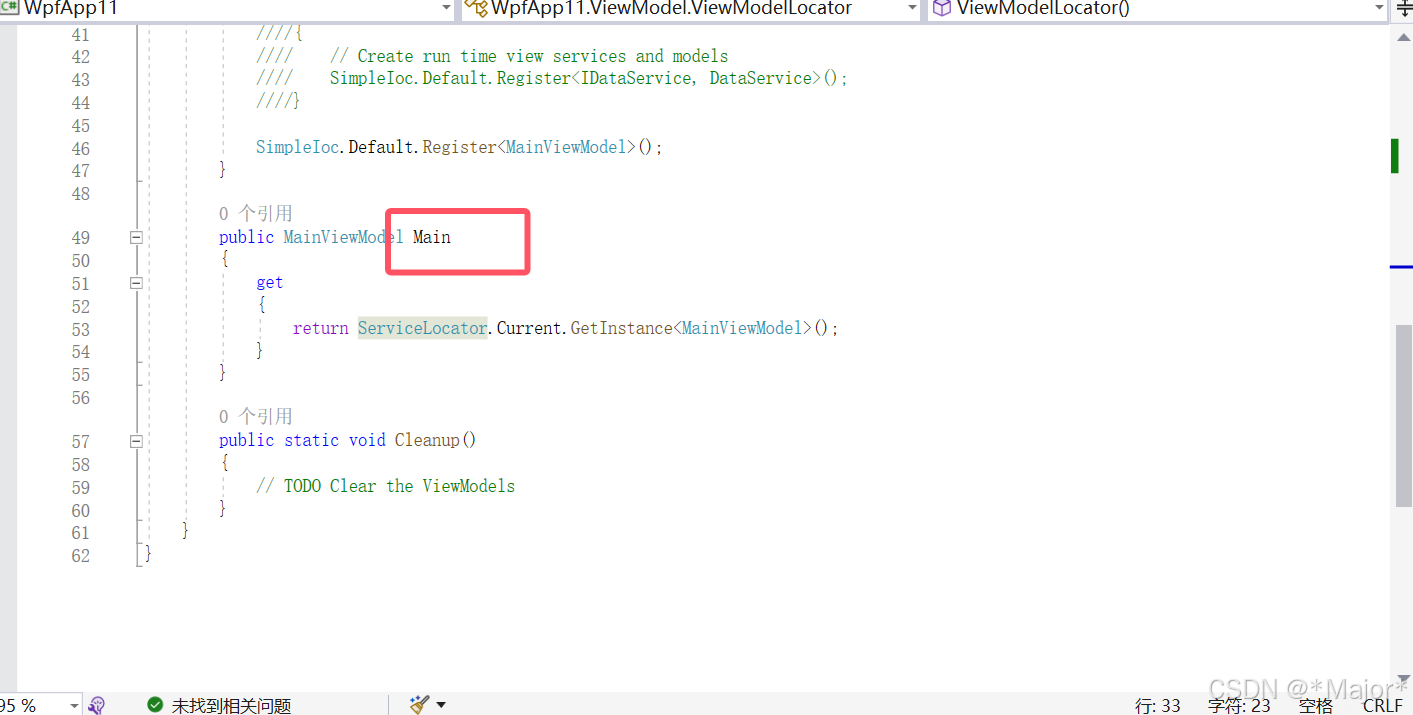Click the split editor icon at navigation bar's right end
The image size is (1413, 715).
point(1407,9)
